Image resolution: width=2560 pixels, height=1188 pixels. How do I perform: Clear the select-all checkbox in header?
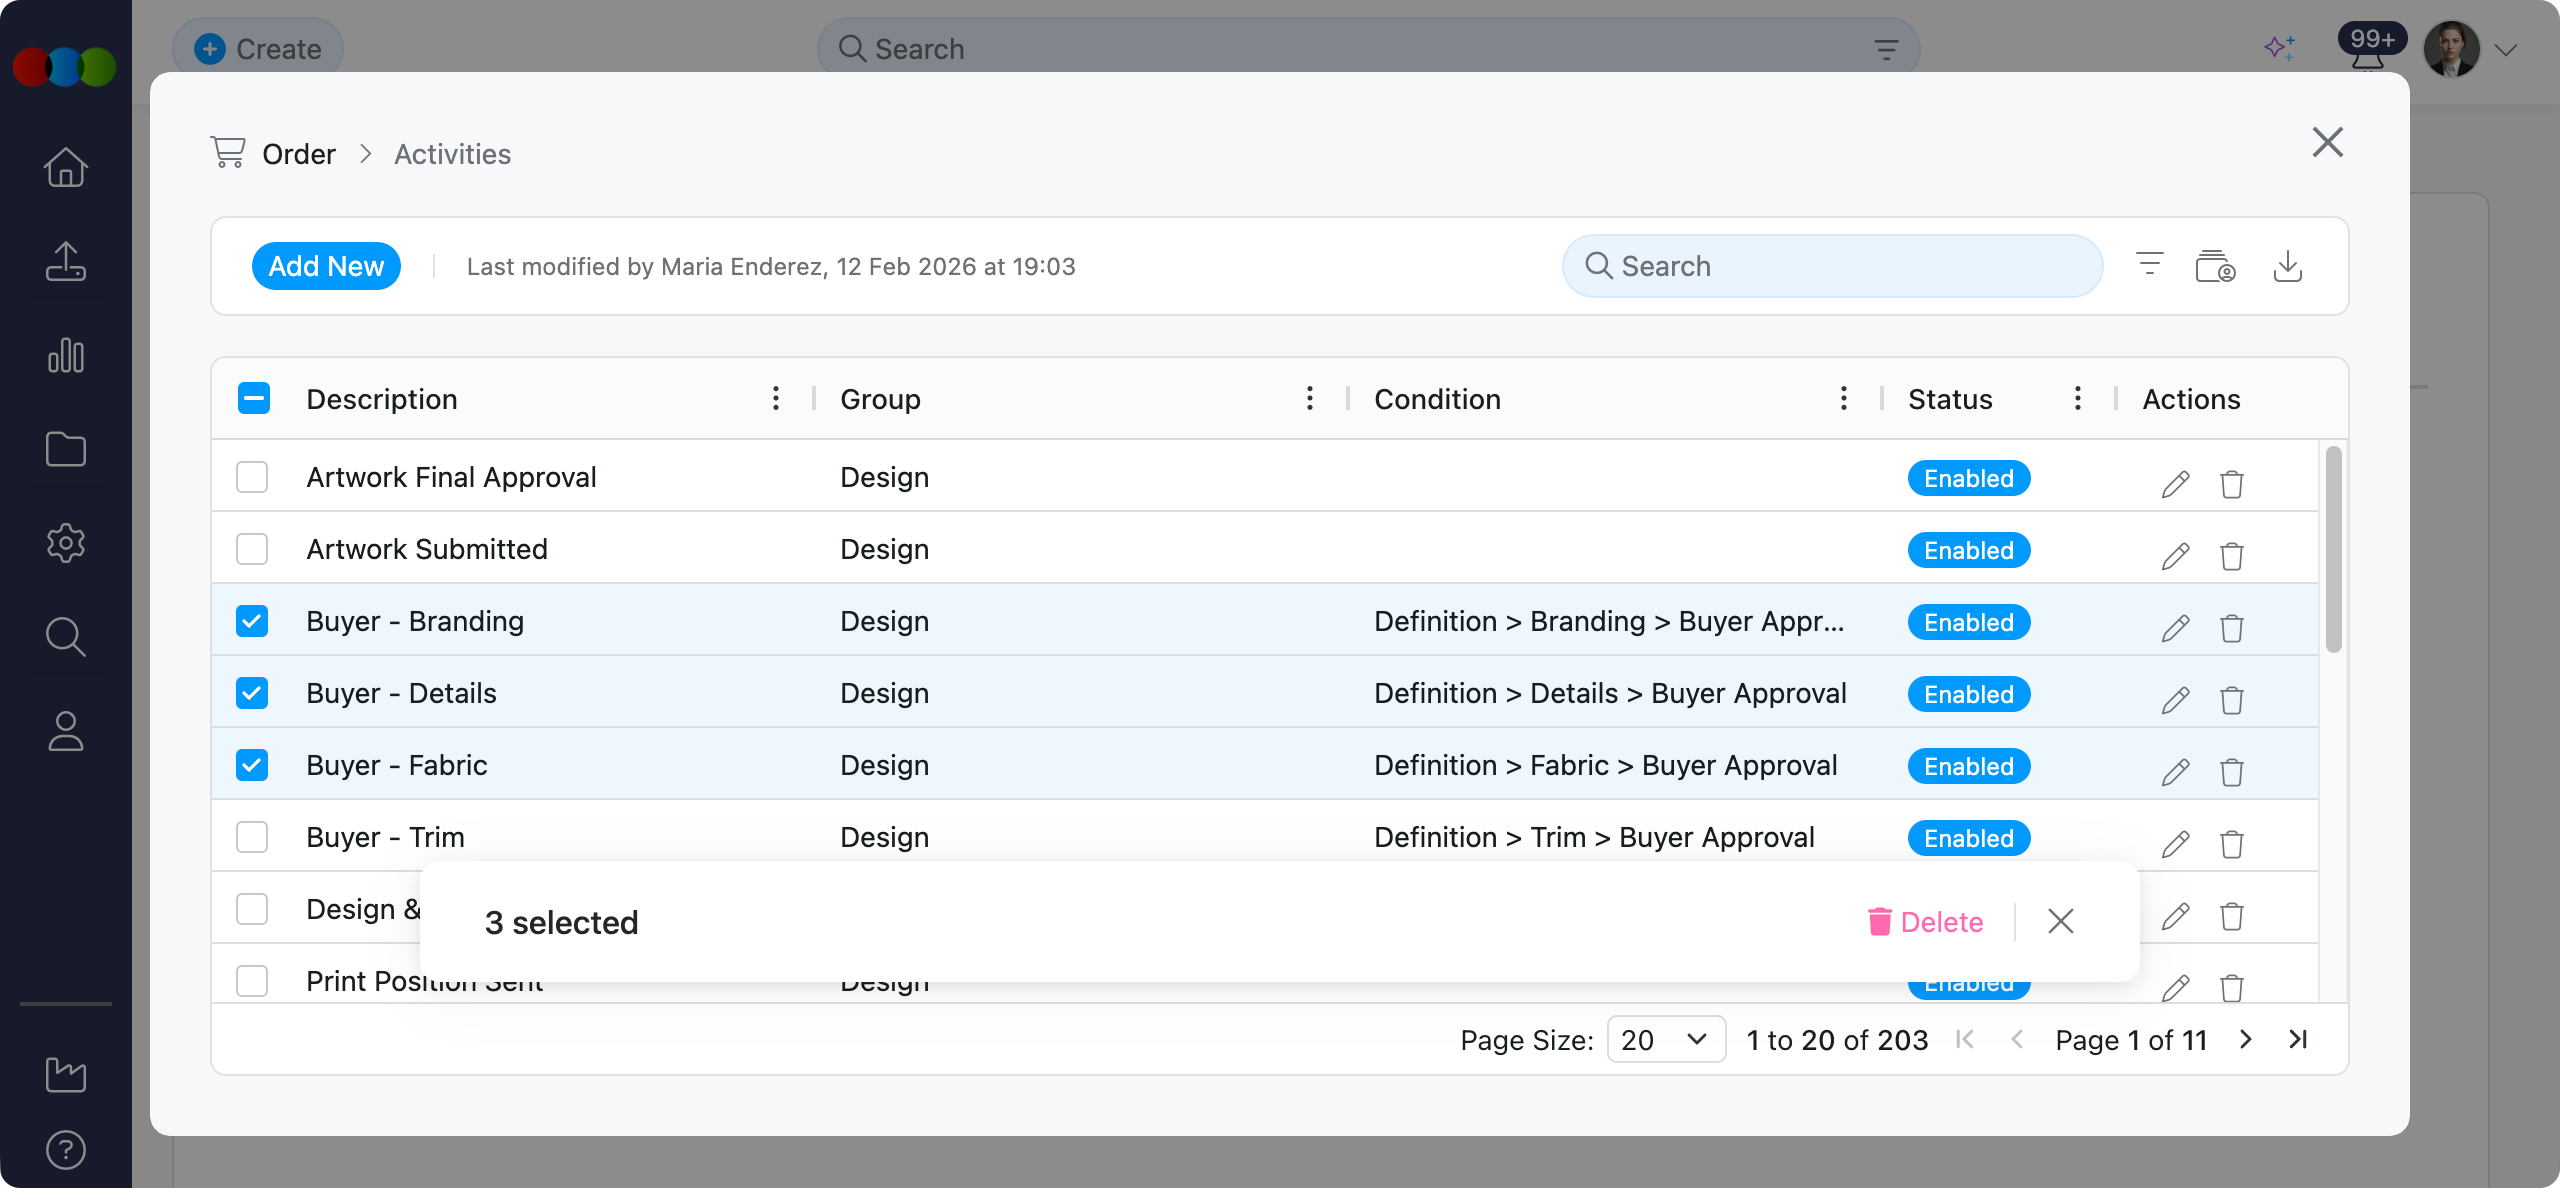253,398
